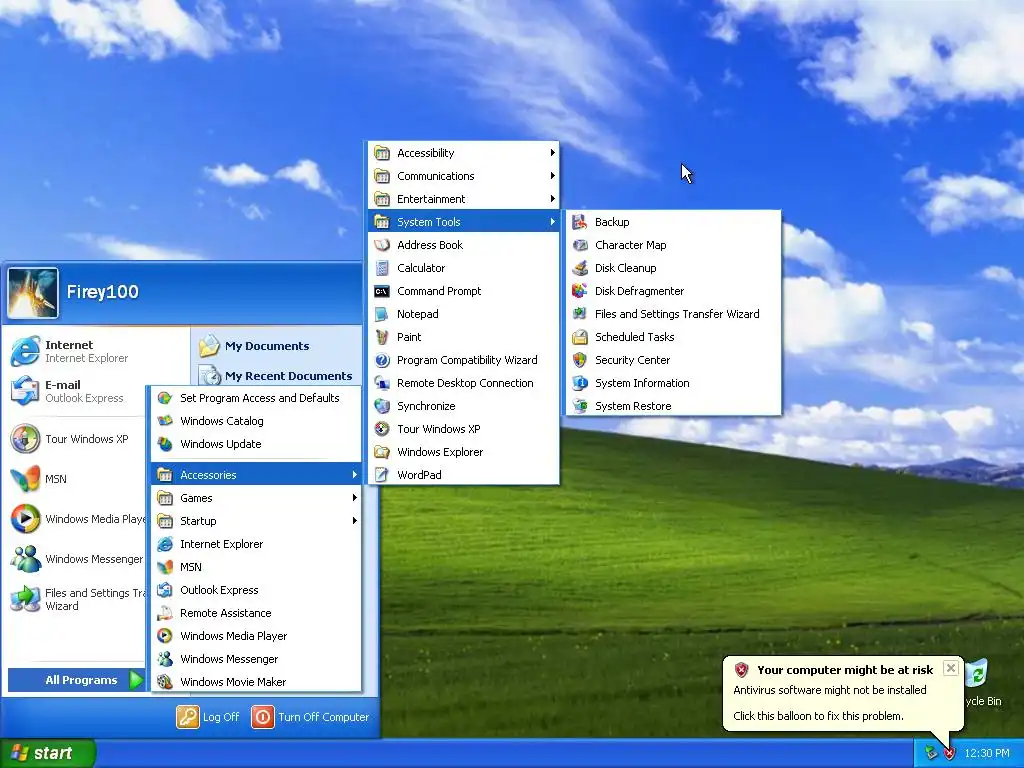Click the Firey100 user picture
This screenshot has height=768, width=1024.
coord(33,293)
